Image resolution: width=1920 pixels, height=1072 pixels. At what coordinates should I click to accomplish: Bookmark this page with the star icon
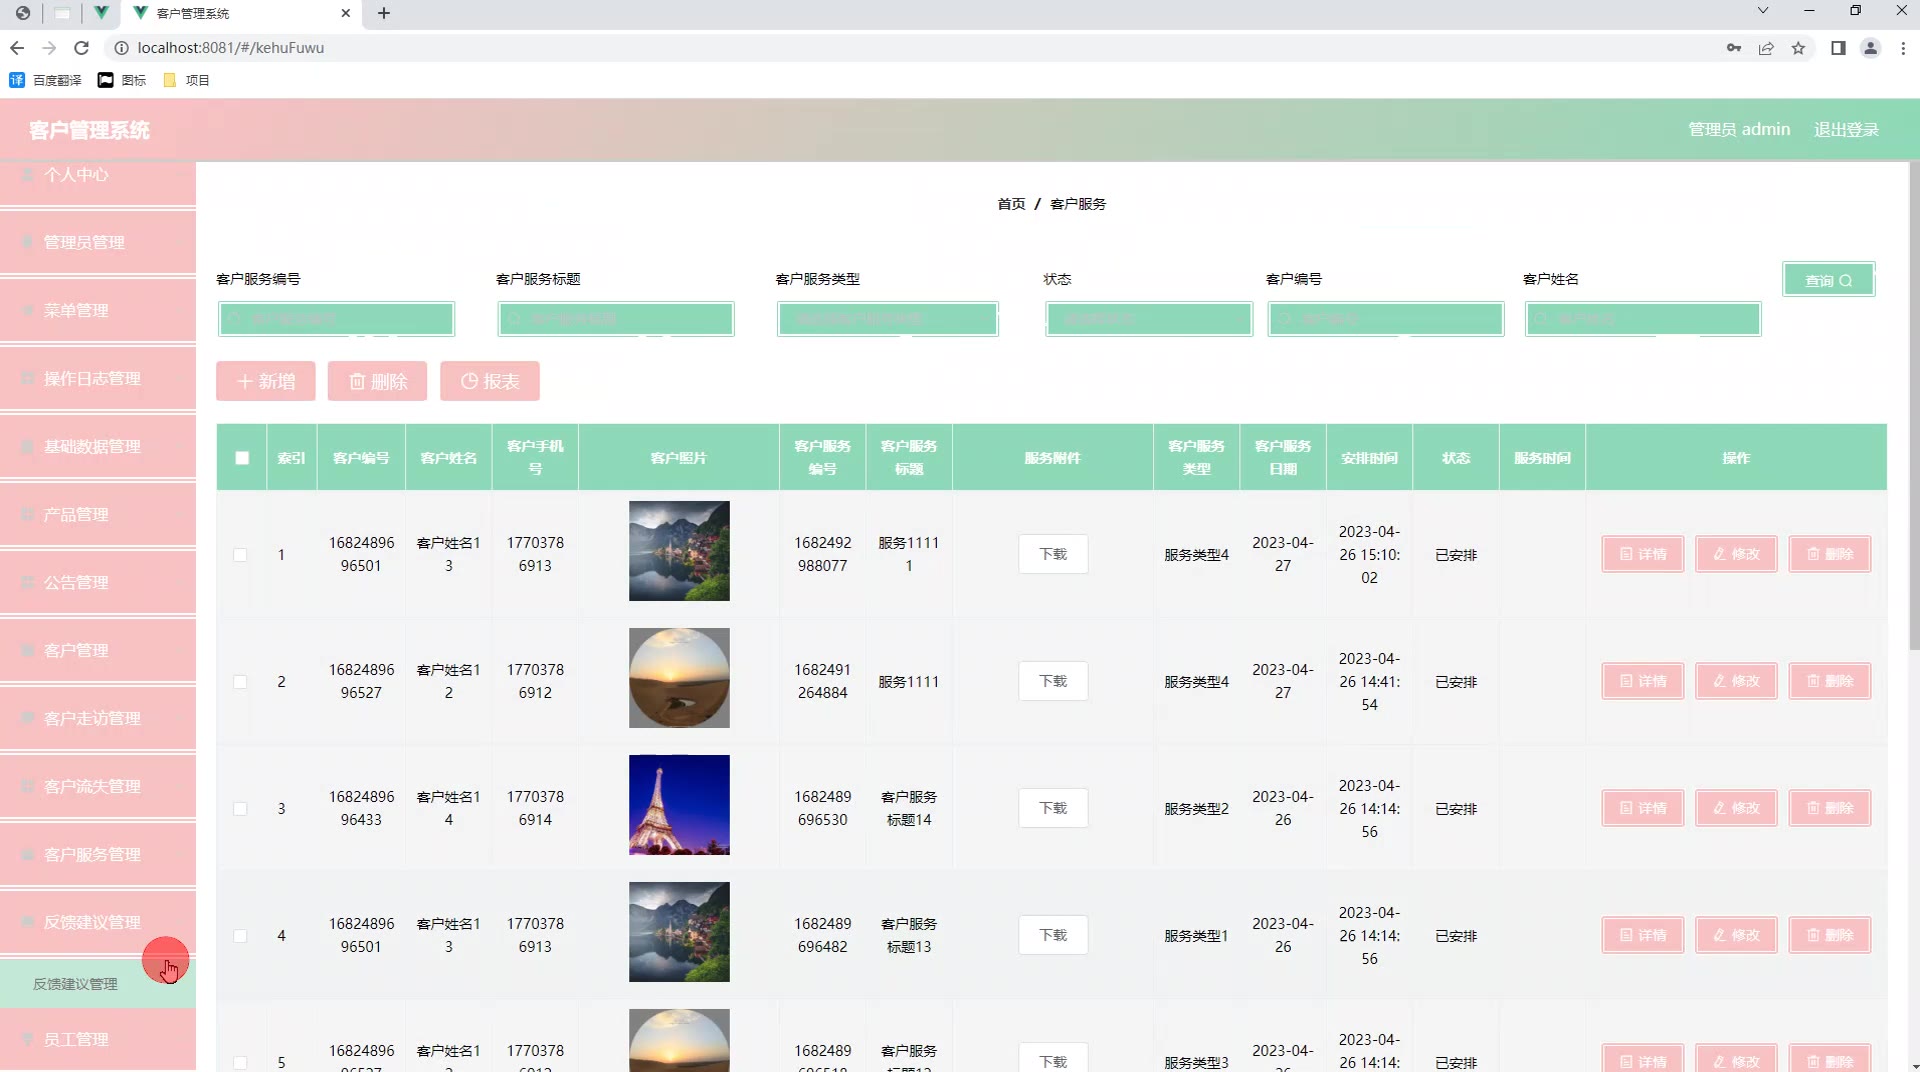click(x=1798, y=48)
